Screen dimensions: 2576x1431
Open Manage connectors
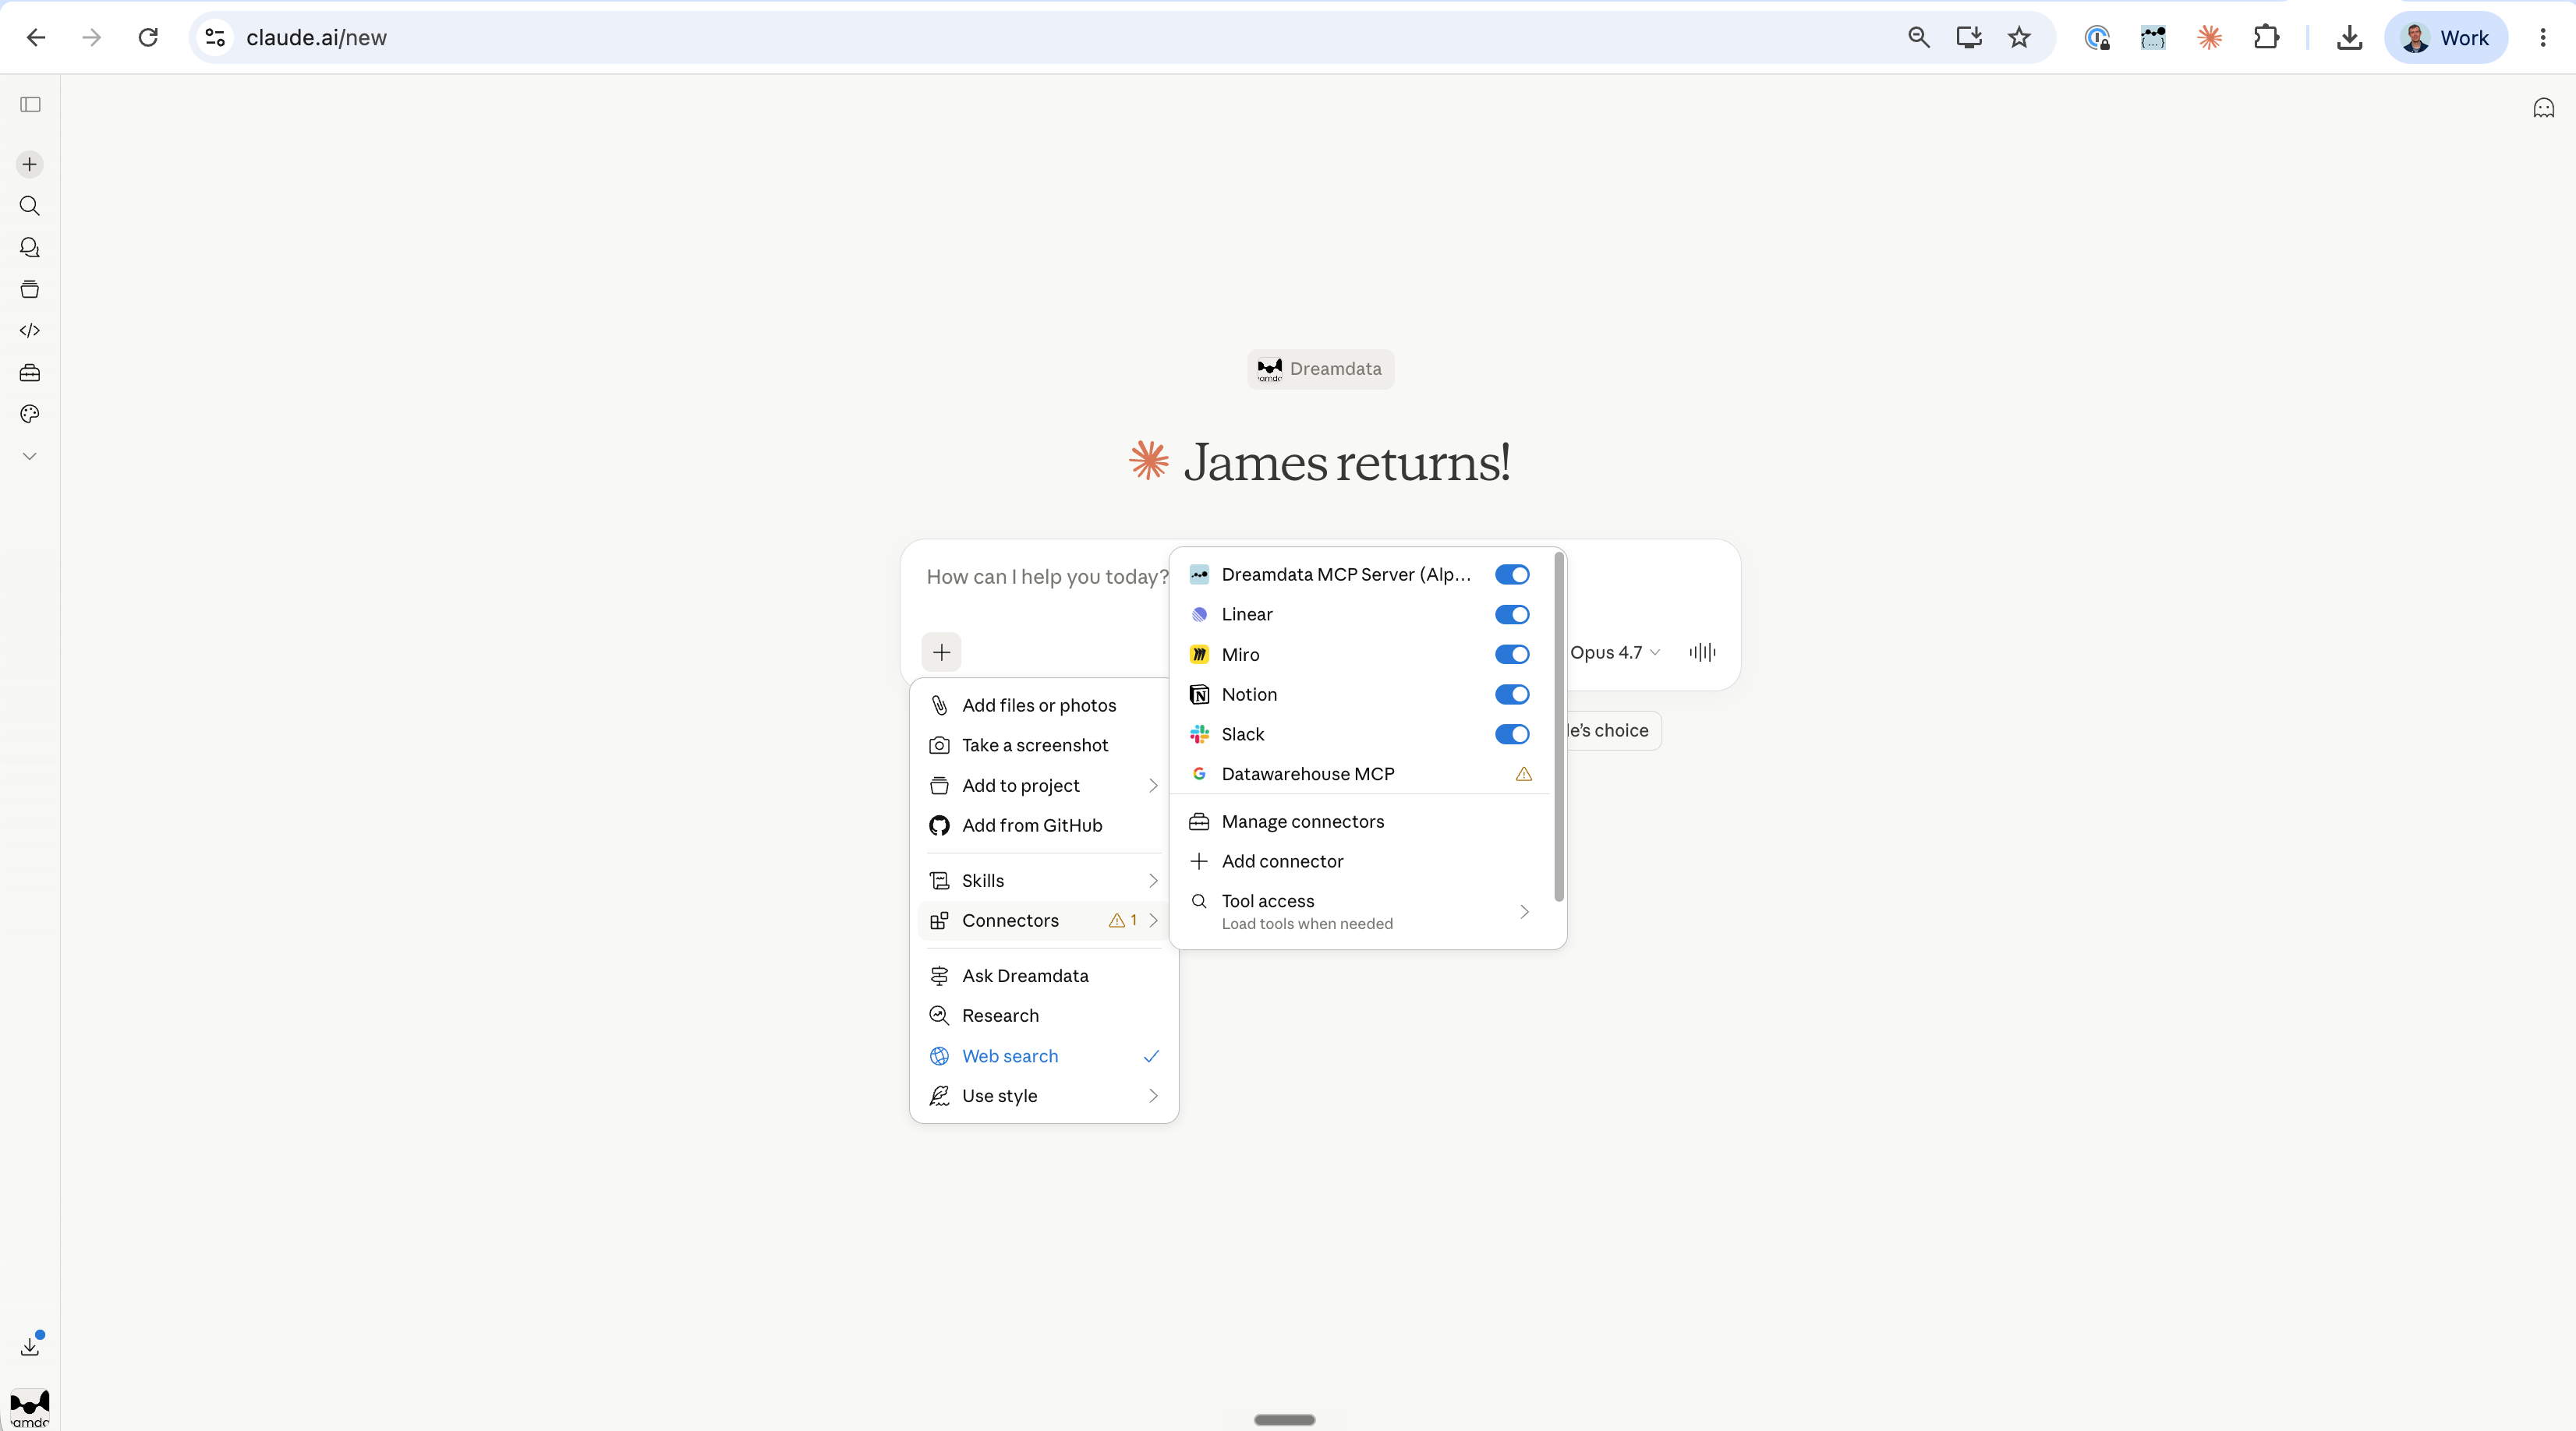(1360, 821)
